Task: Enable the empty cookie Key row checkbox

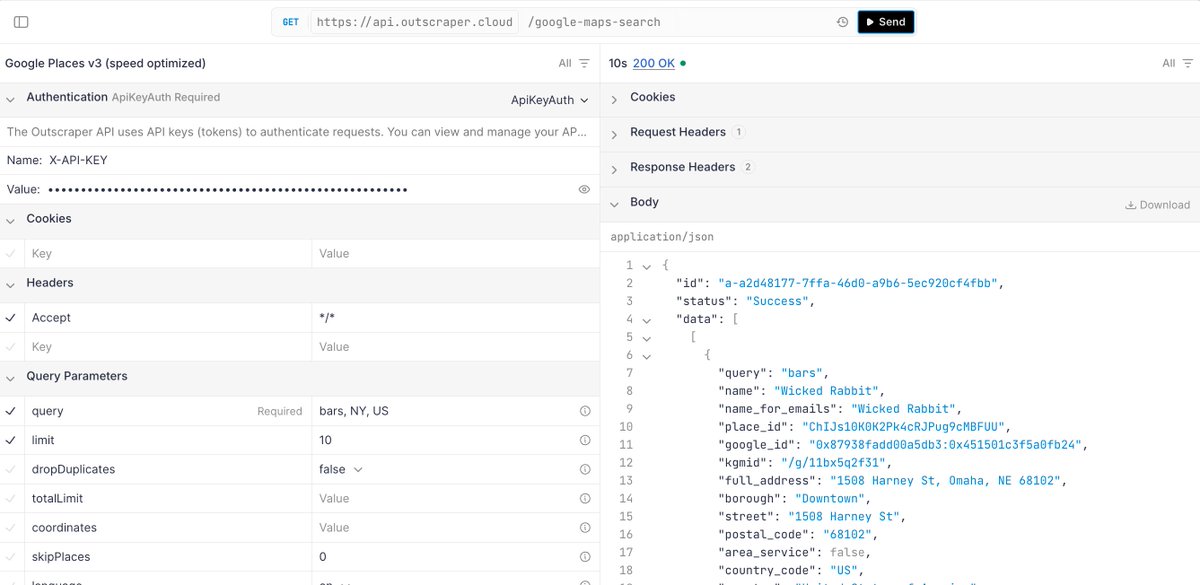Action: (x=11, y=254)
